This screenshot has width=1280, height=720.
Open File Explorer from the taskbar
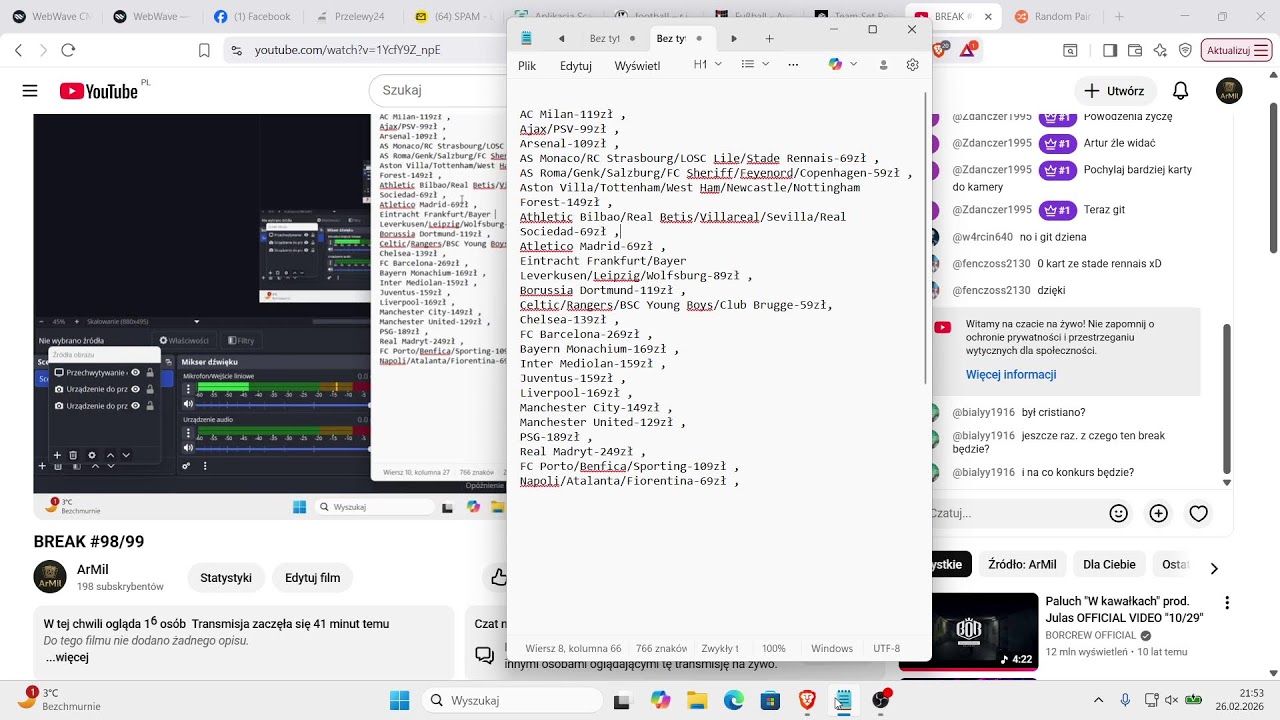(x=696, y=700)
